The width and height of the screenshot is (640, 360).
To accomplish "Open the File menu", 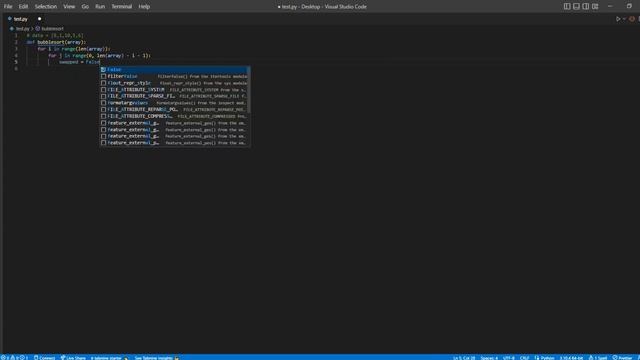I will click(8, 7).
